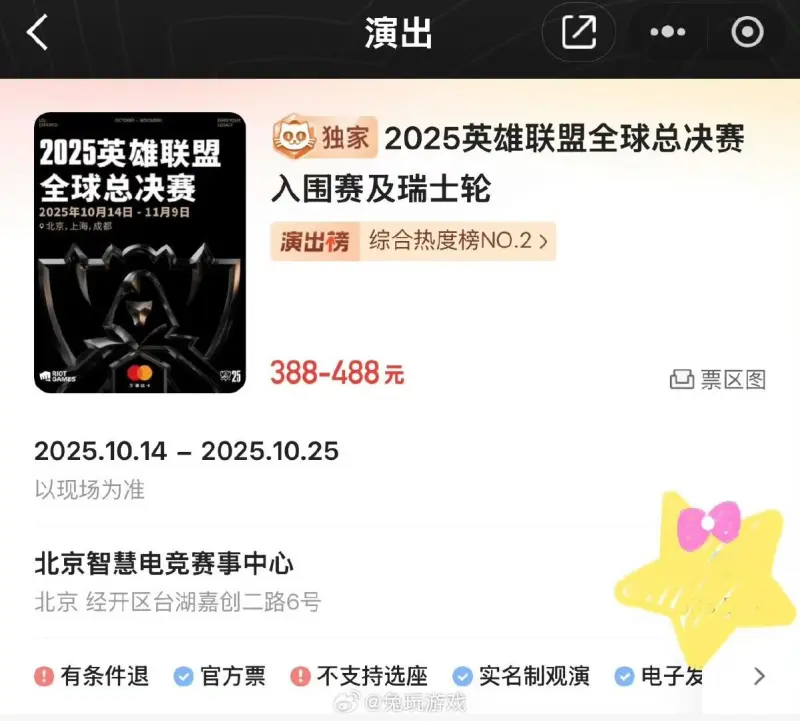Tap the address 经开区台湖嘉创二路6号
The image size is (800, 721).
(204, 602)
